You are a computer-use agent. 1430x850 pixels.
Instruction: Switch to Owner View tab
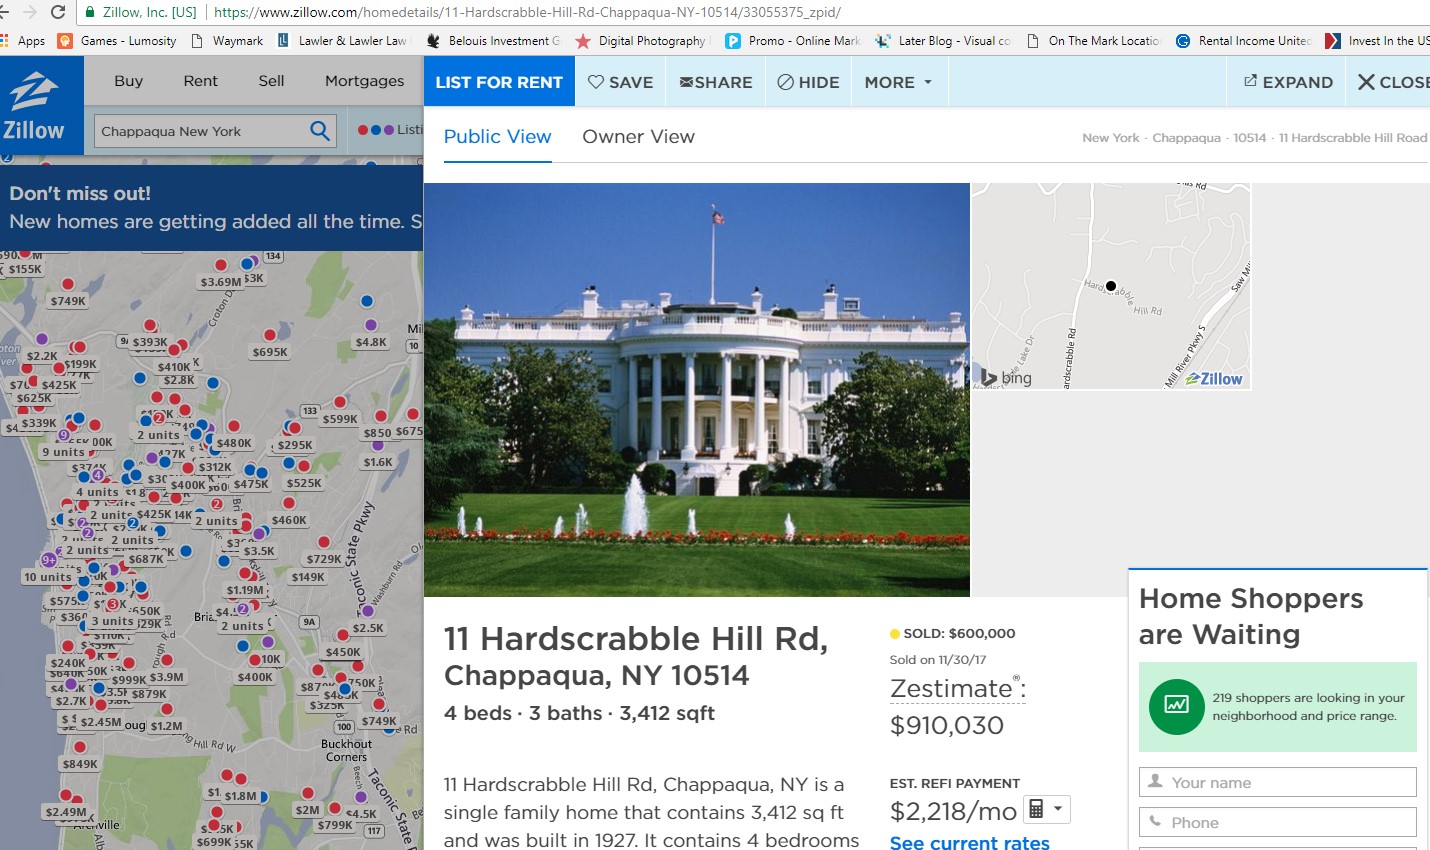[638, 137]
